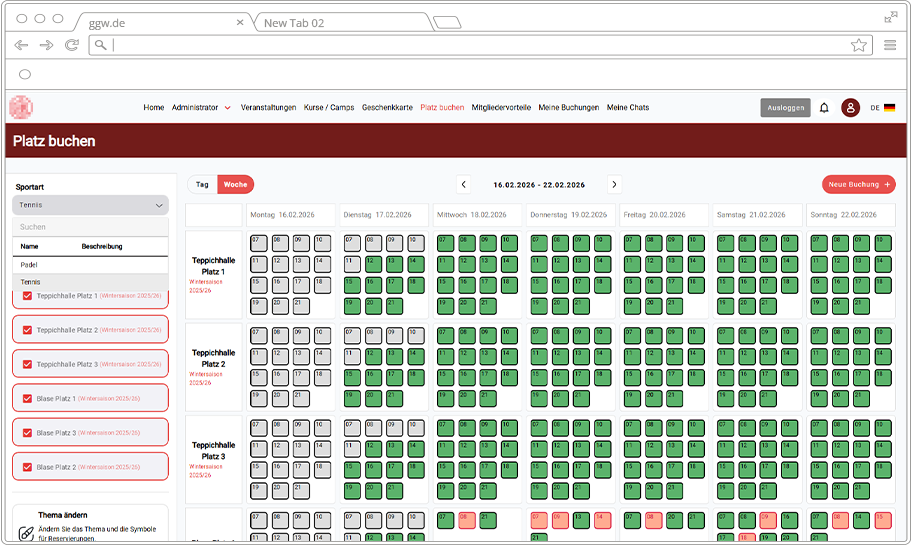The height and width of the screenshot is (550, 914).
Task: Click Neue Buchung button
Action: [859, 185]
